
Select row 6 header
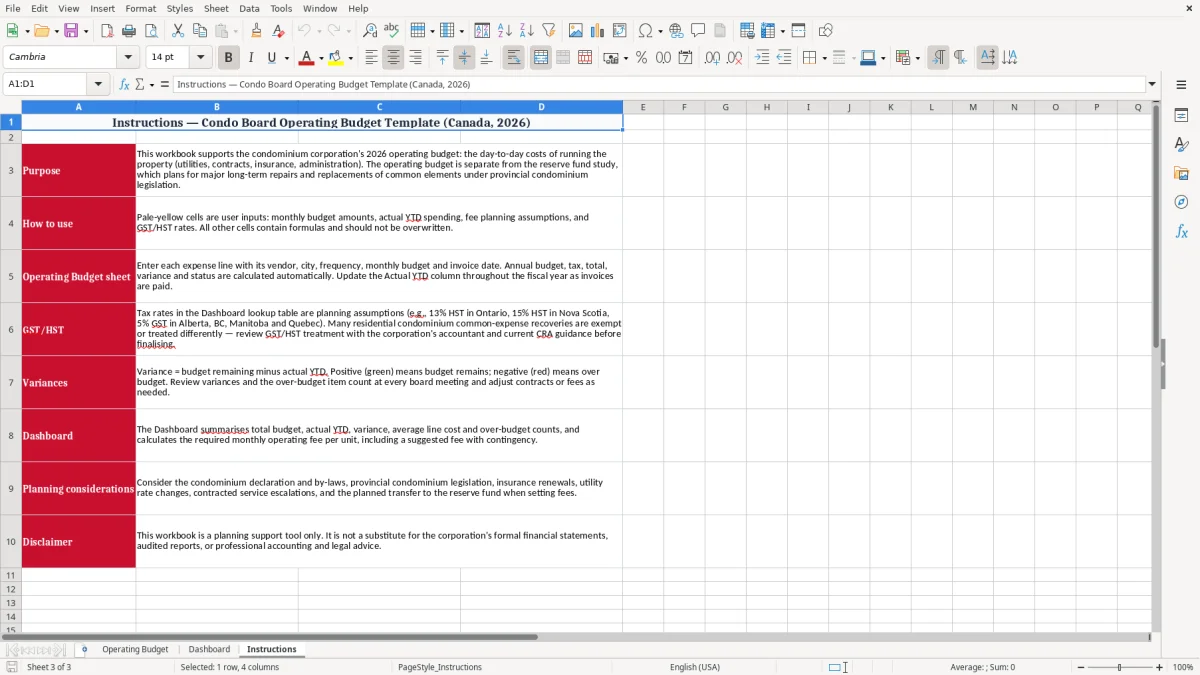[11, 329]
